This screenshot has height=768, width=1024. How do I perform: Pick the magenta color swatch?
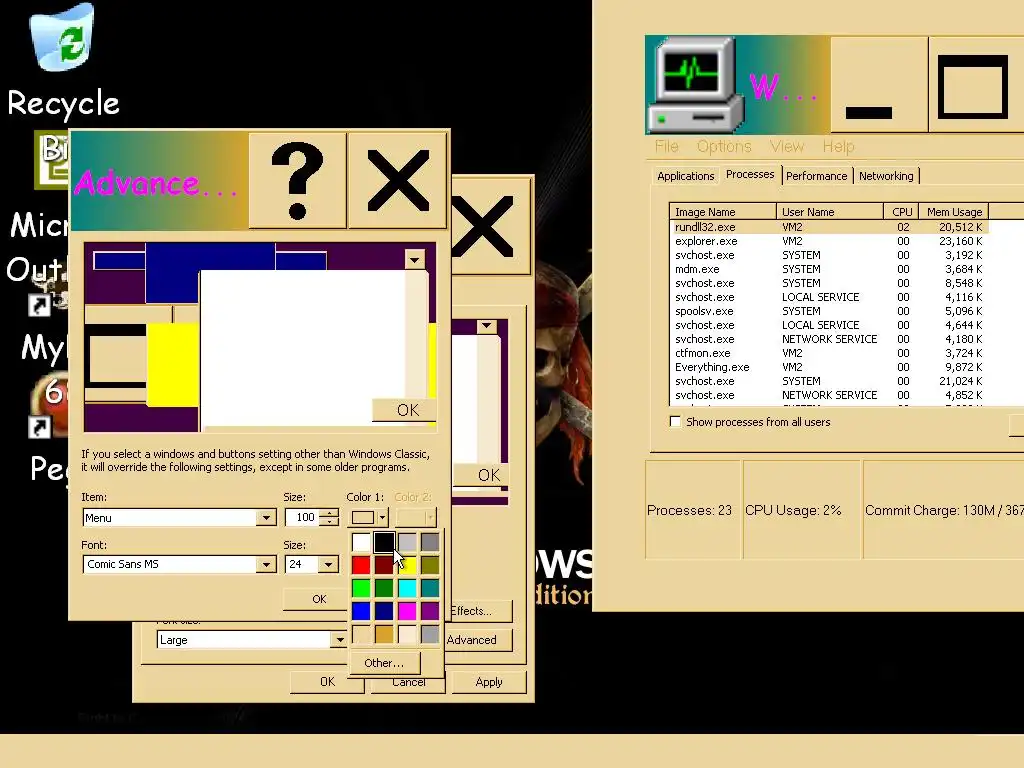click(x=407, y=611)
